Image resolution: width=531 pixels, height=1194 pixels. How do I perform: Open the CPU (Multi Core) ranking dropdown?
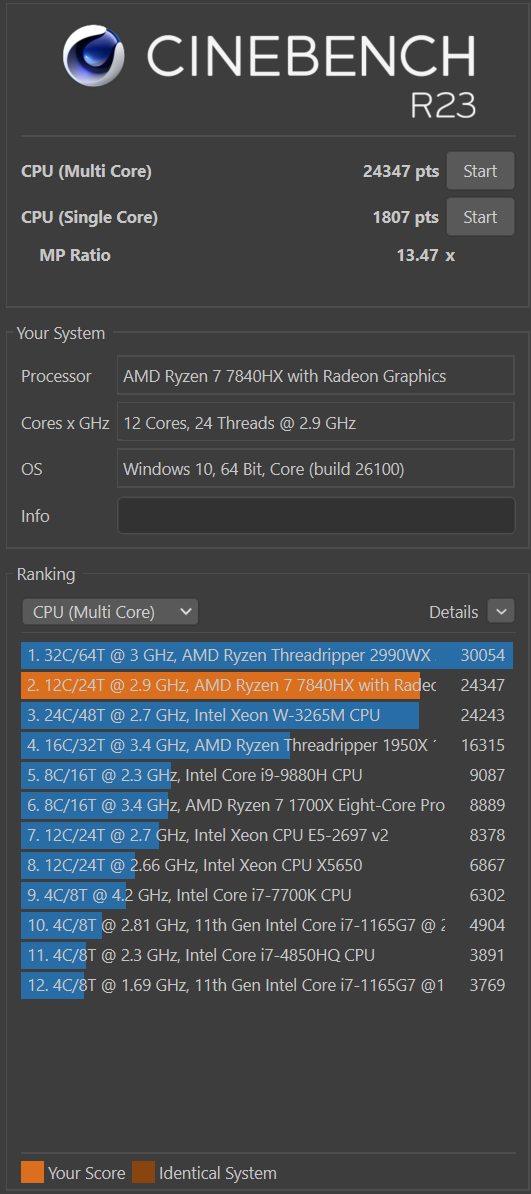pos(110,611)
